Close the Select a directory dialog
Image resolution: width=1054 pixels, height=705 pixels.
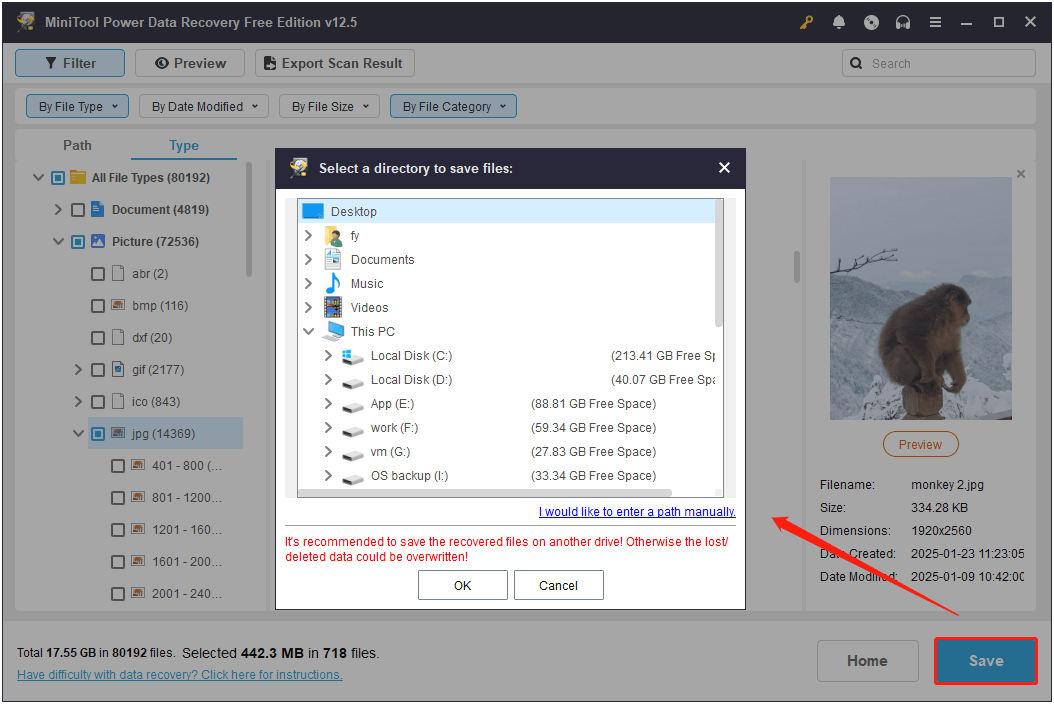724,167
